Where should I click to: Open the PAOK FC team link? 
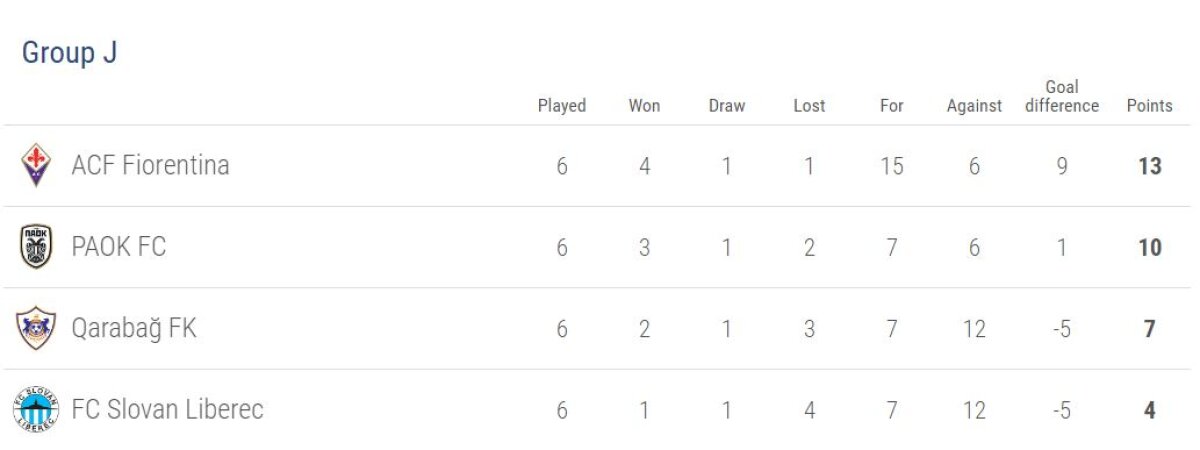118,247
